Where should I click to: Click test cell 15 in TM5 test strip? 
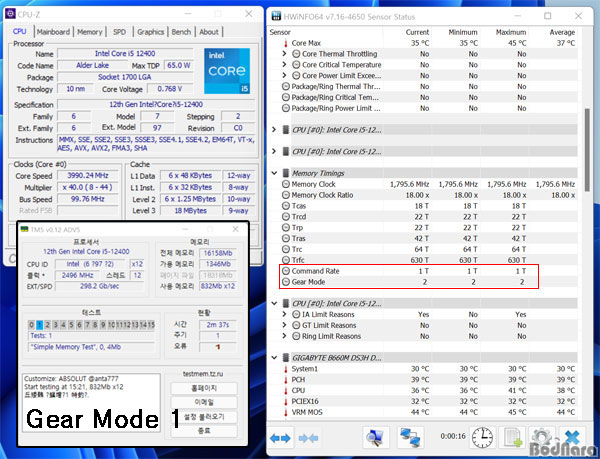click(151, 325)
